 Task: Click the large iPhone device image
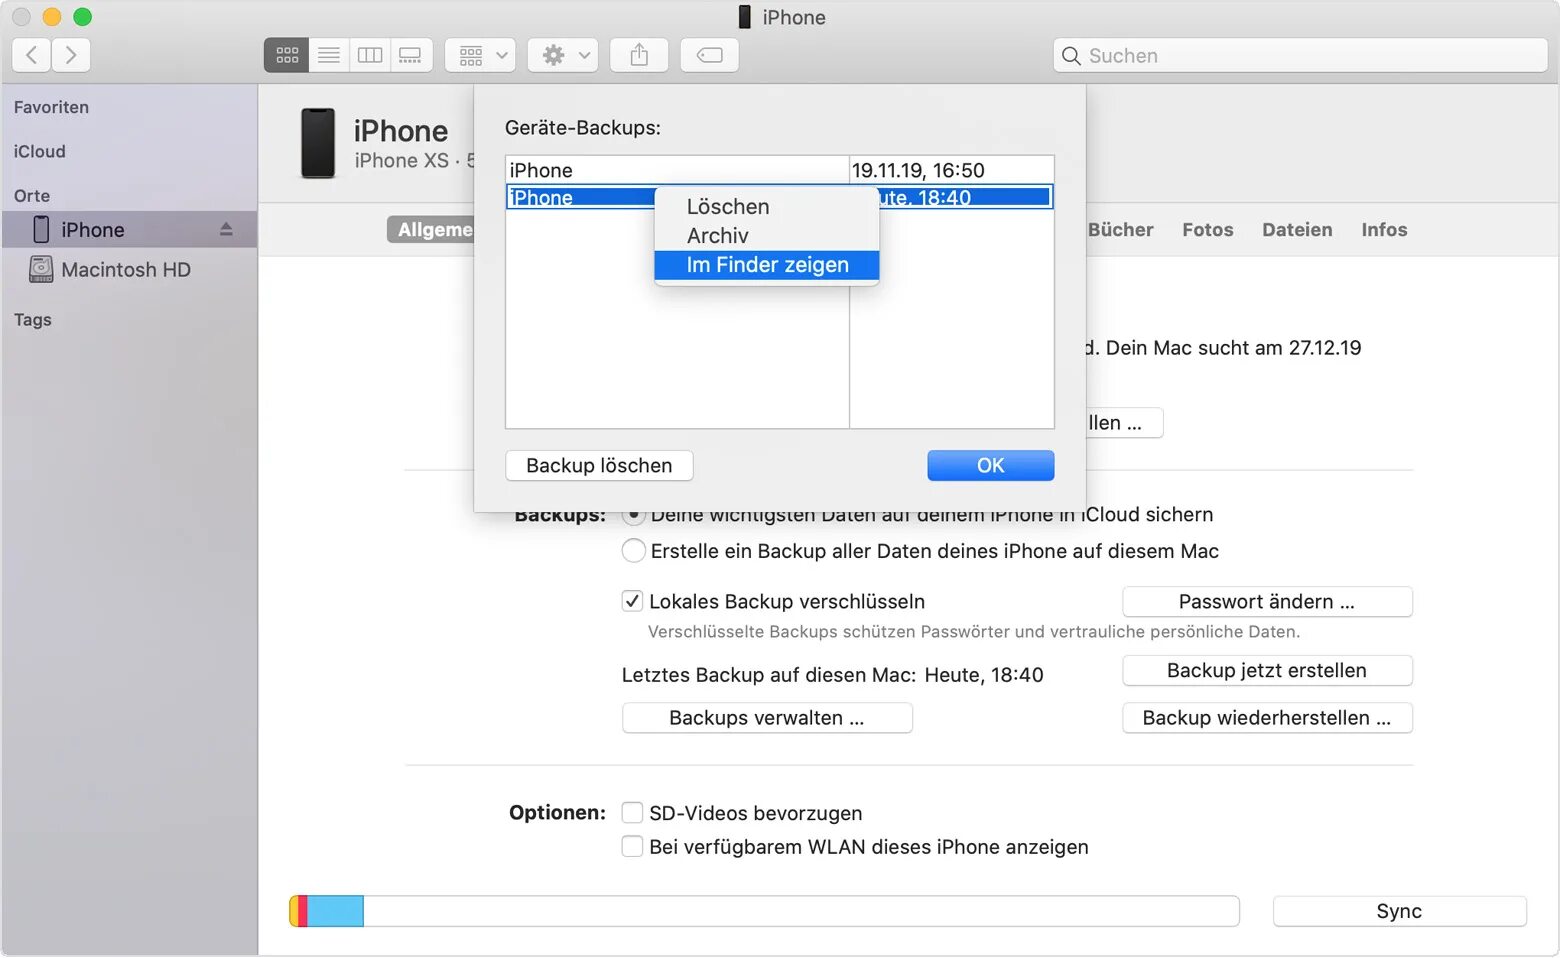[318, 143]
